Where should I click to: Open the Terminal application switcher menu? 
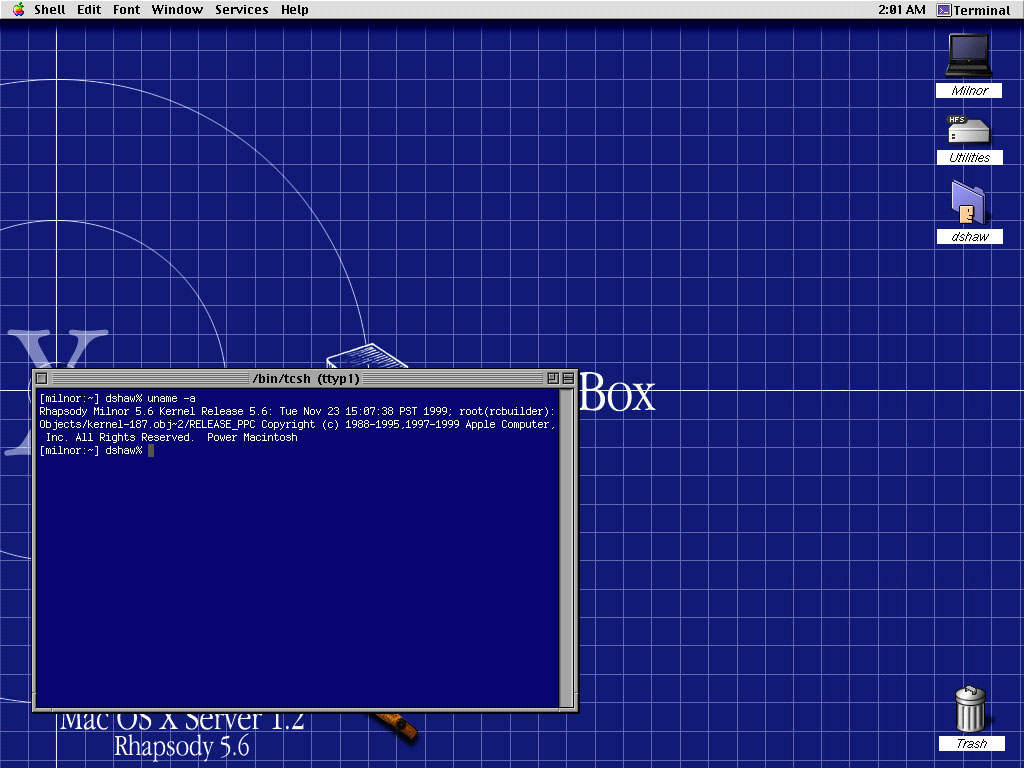point(974,10)
